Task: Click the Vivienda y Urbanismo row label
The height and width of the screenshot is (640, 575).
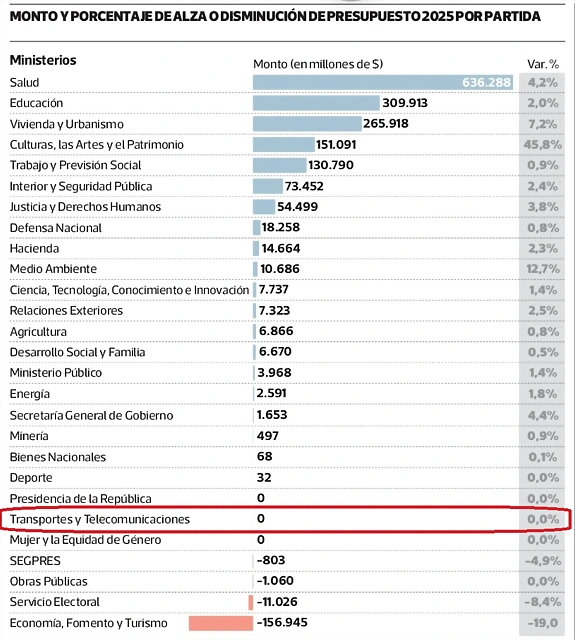Action: [x=67, y=124]
